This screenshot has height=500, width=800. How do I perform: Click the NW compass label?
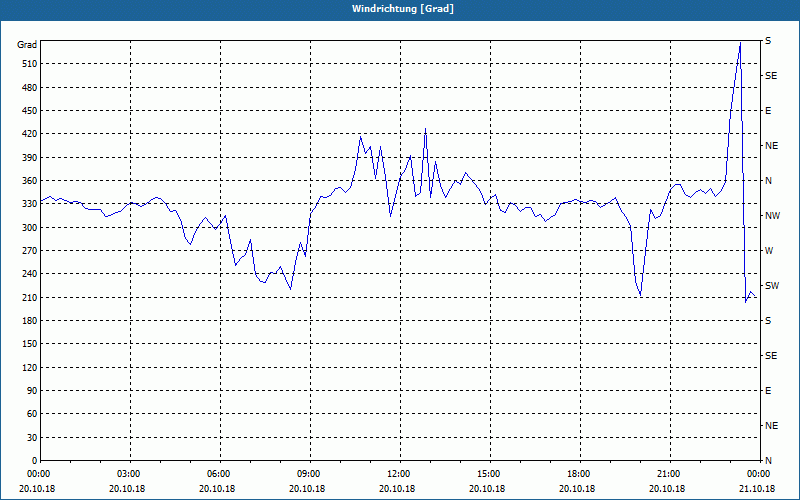pos(772,216)
